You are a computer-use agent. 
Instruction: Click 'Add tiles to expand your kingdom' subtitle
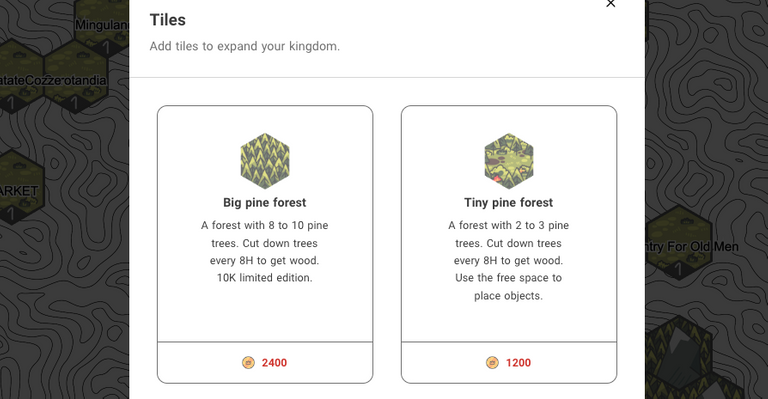[244, 47]
